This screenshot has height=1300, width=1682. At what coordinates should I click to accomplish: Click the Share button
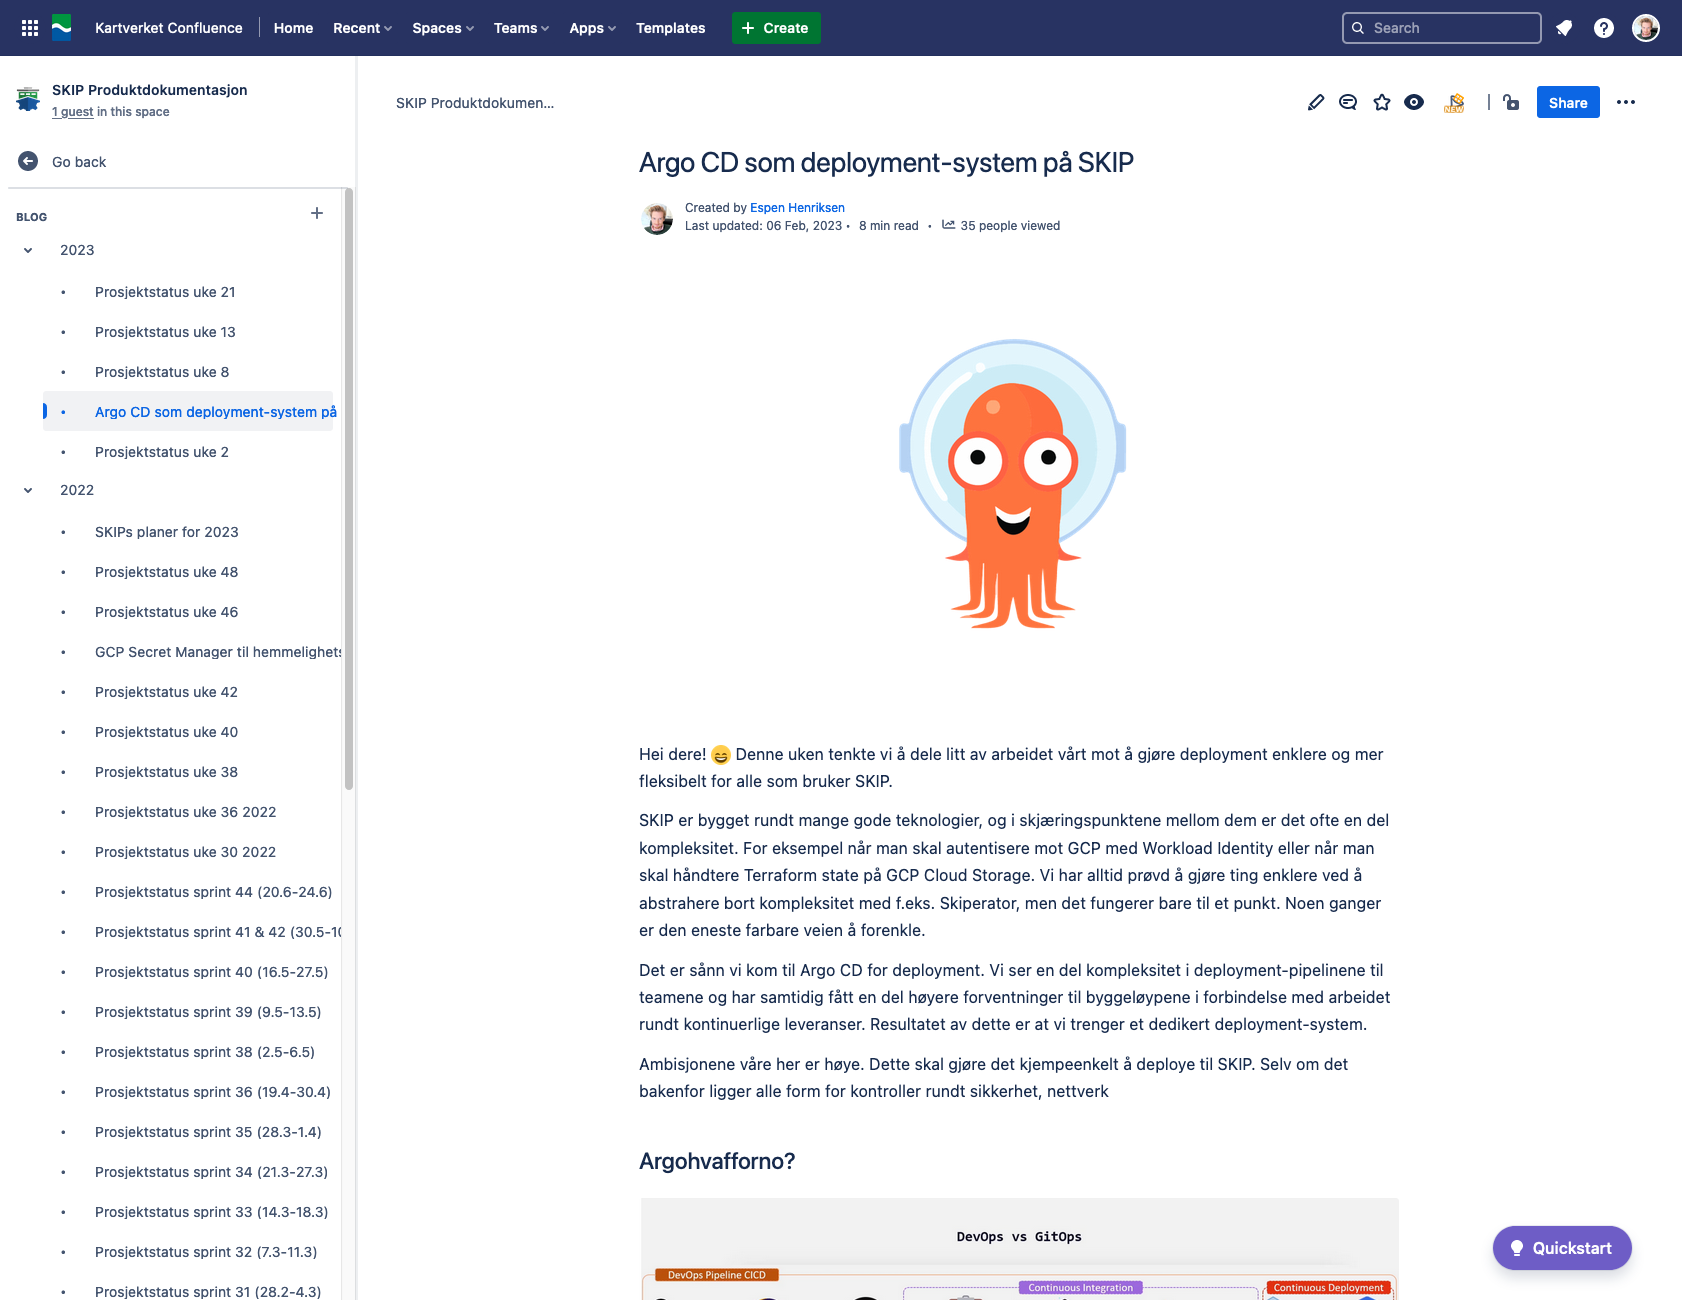[1568, 102]
